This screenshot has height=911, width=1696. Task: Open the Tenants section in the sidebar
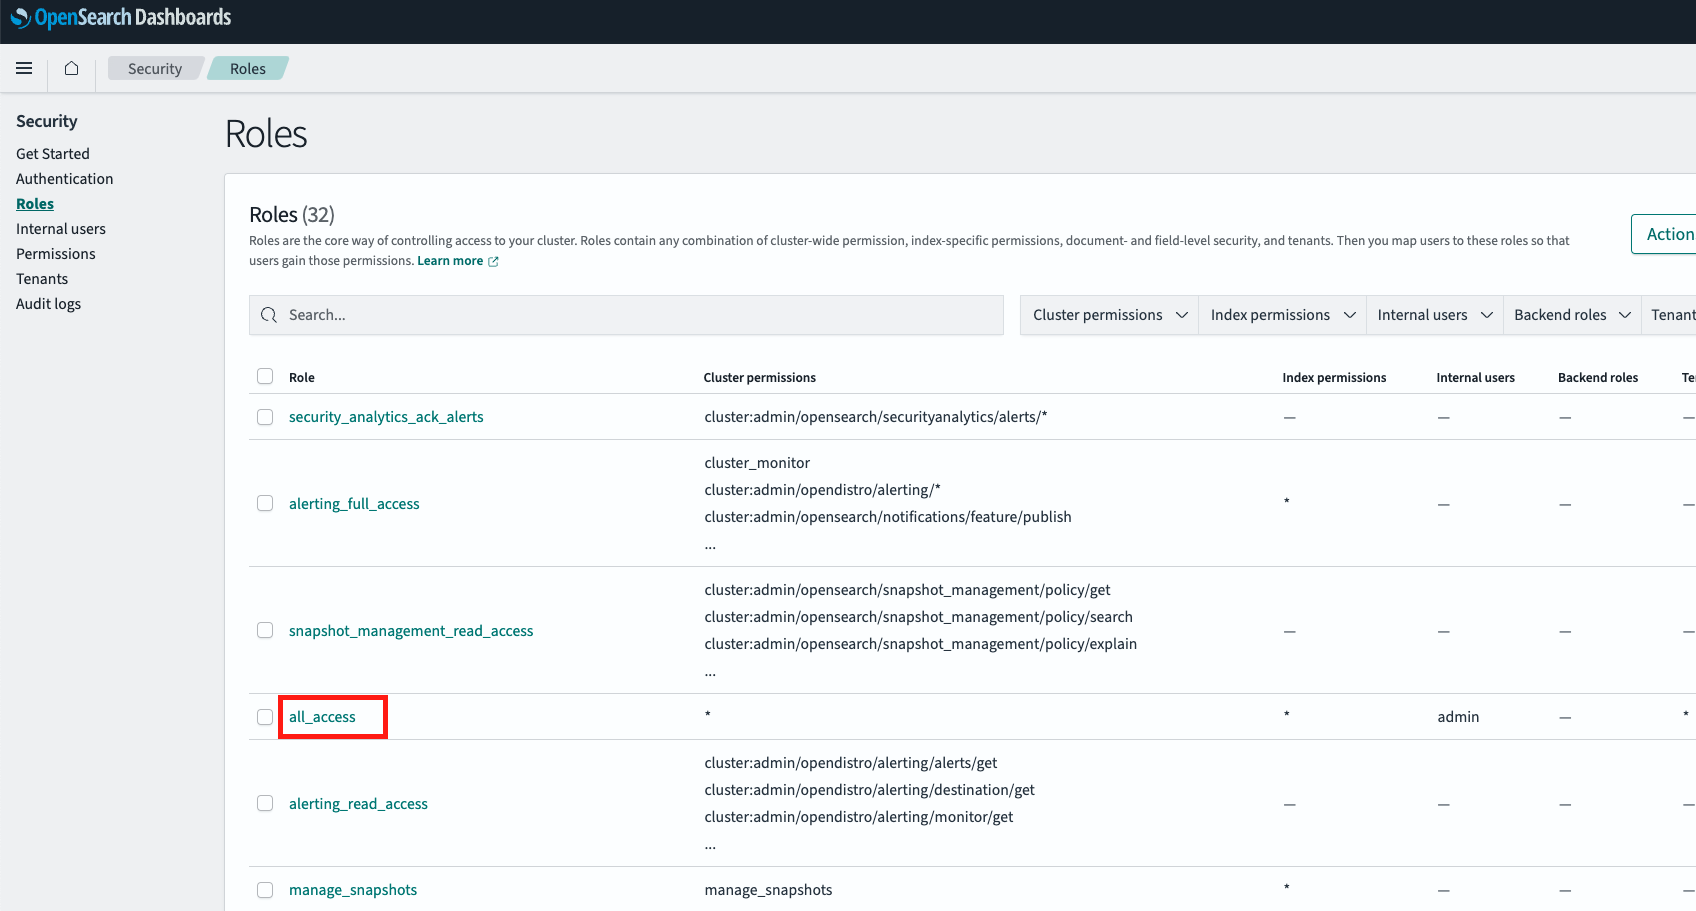[42, 278]
